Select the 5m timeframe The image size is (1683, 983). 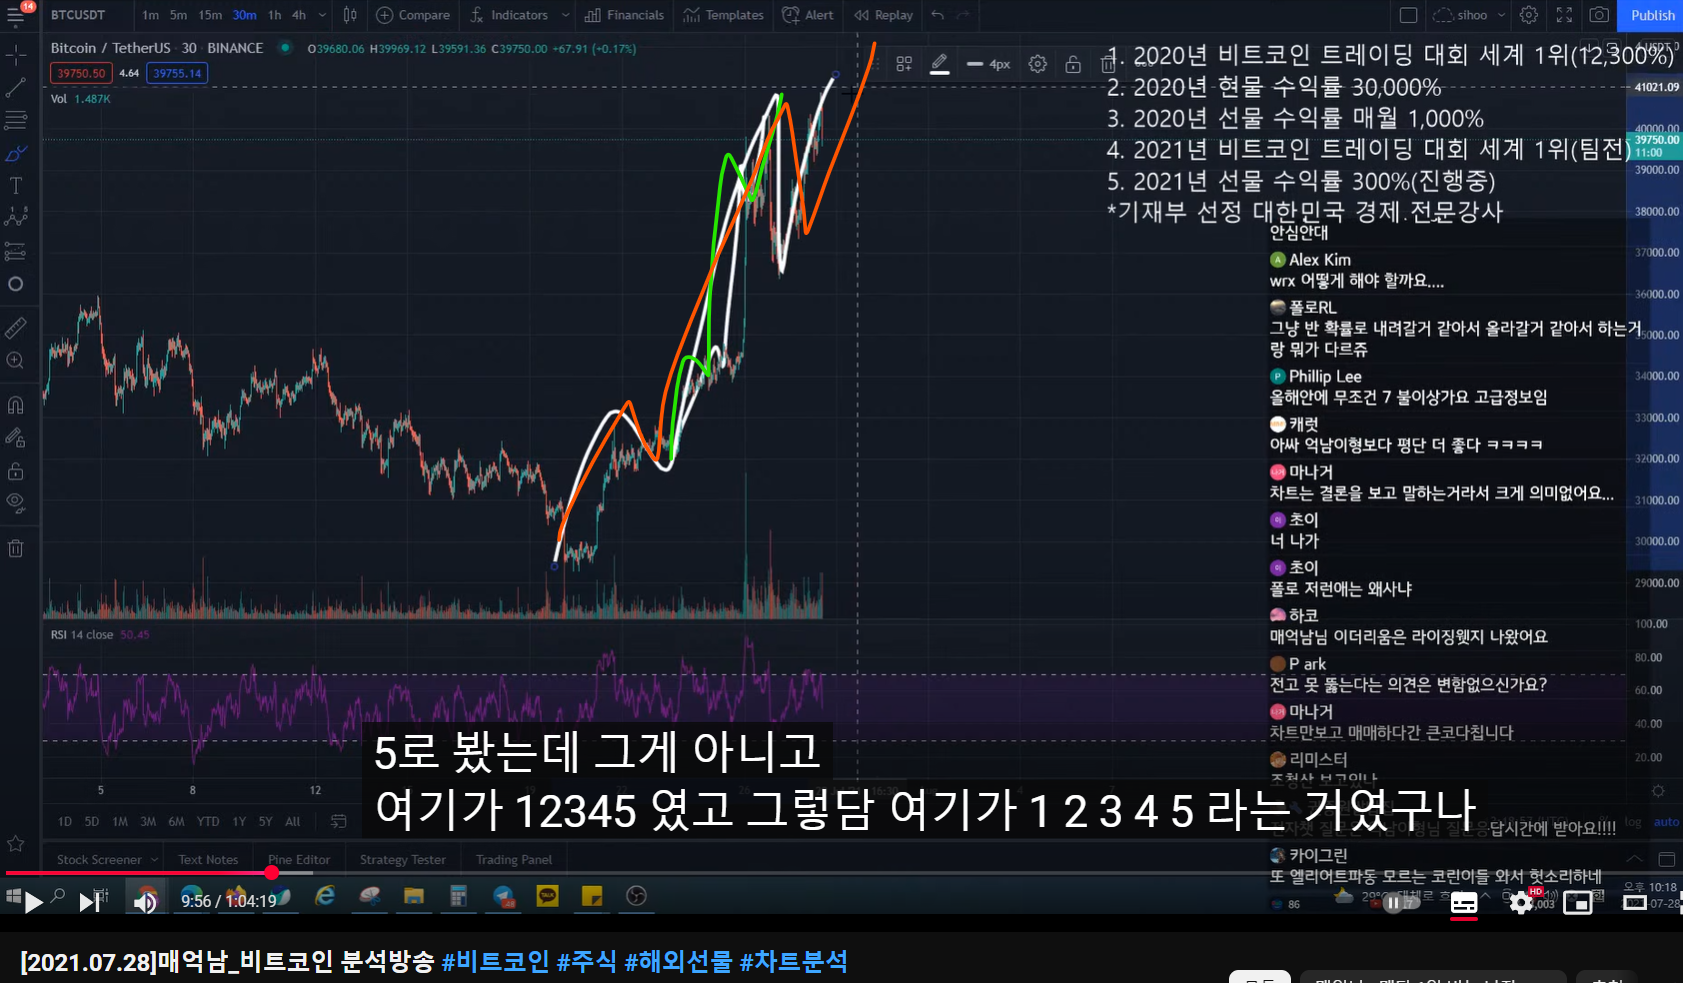click(178, 15)
